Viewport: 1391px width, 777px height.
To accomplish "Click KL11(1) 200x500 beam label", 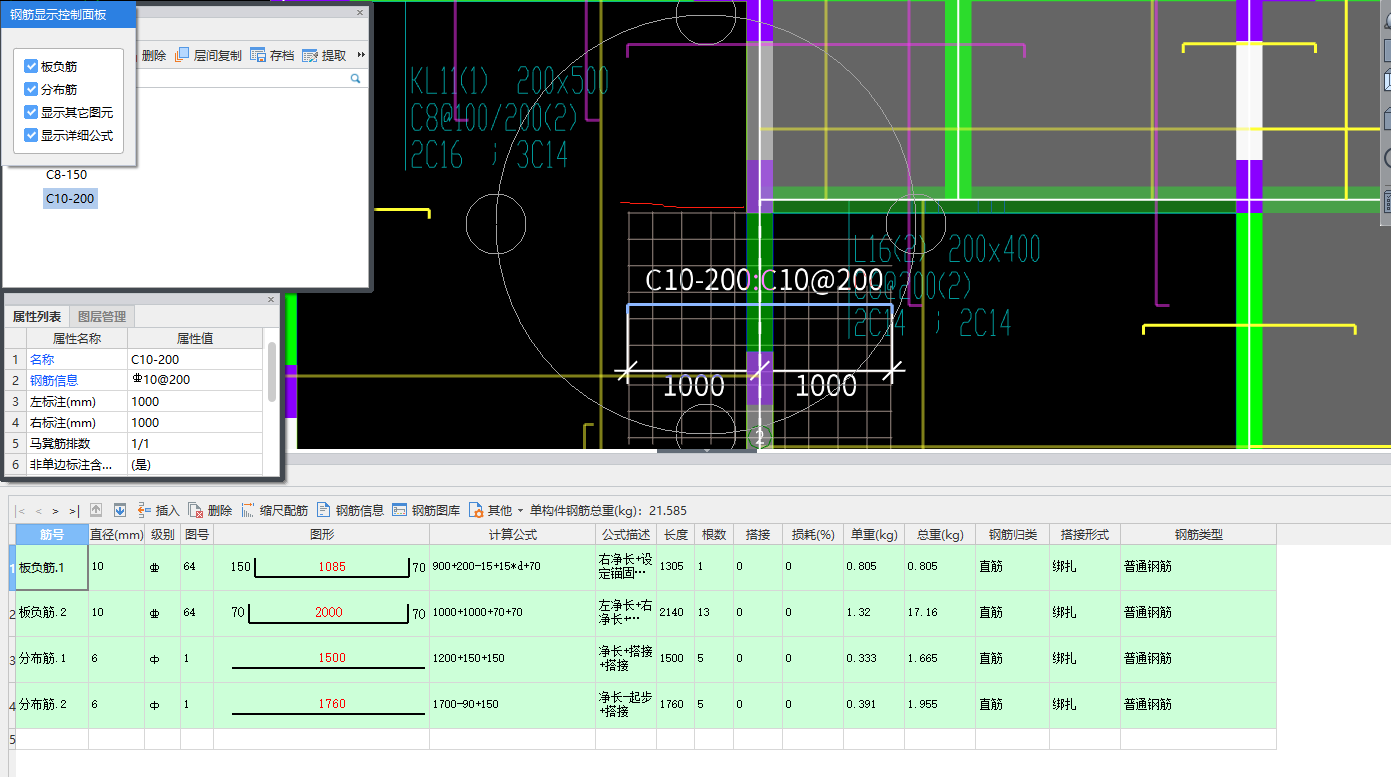I will [509, 81].
